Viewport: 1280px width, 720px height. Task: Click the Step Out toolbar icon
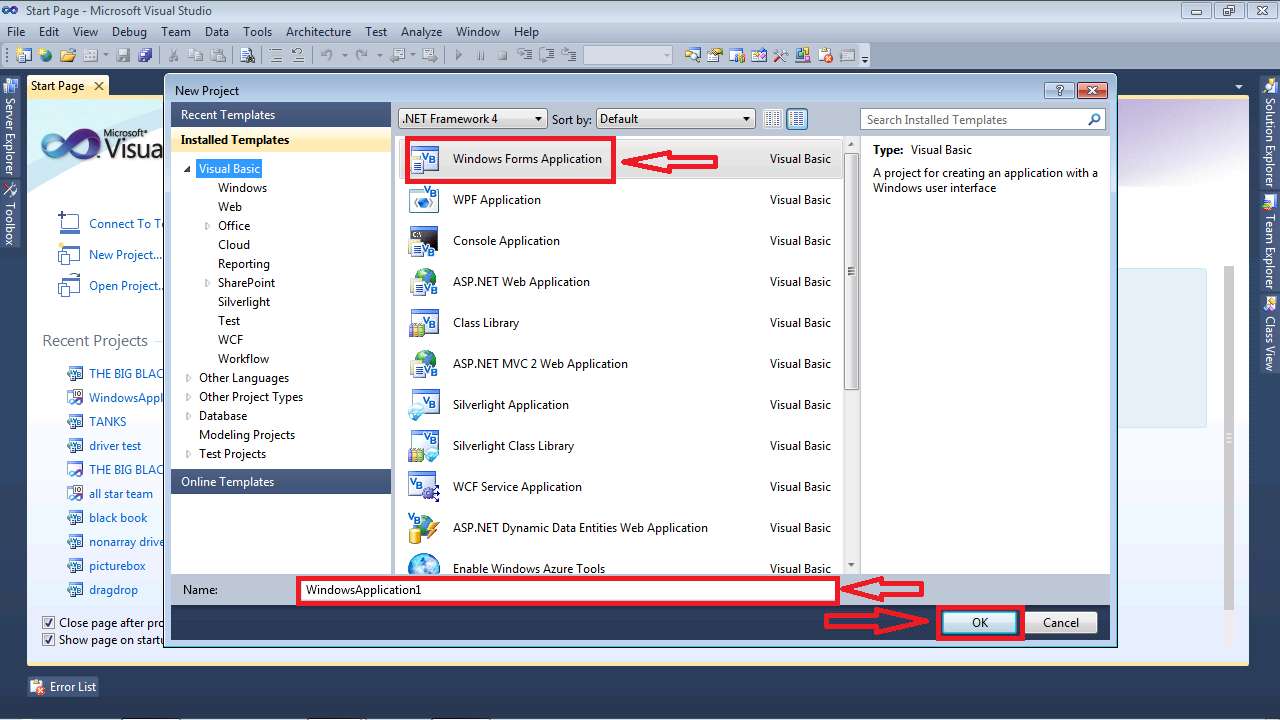[569, 55]
